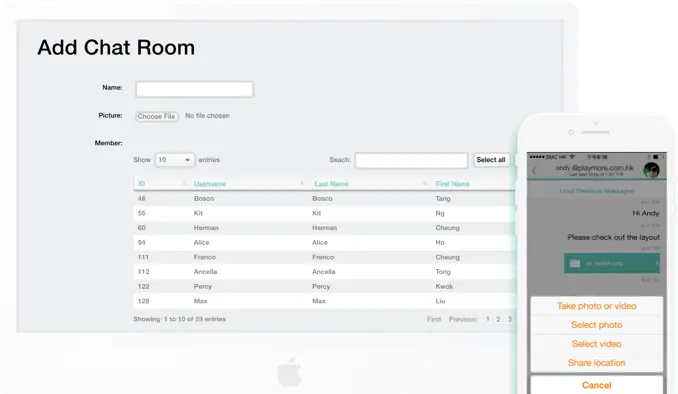This screenshot has width=678, height=394.
Task: Choose Select photo option
Action: point(596,325)
